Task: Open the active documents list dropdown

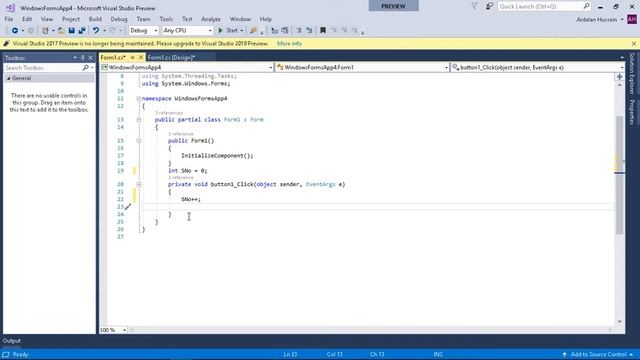Action: [621, 58]
